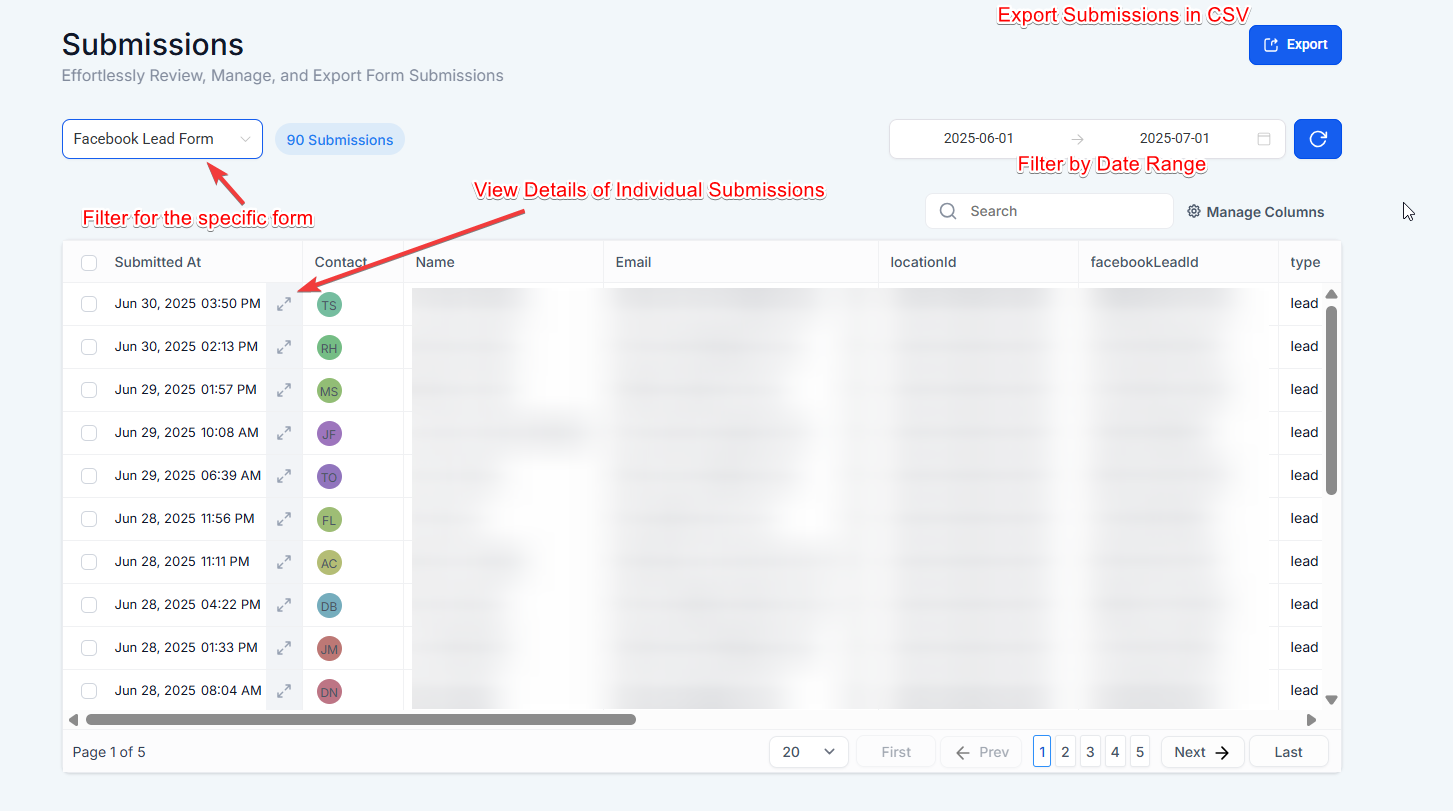Image resolution: width=1453 pixels, height=811 pixels.
Task: Toggle the select-all checkbox in table header
Action: (89, 263)
